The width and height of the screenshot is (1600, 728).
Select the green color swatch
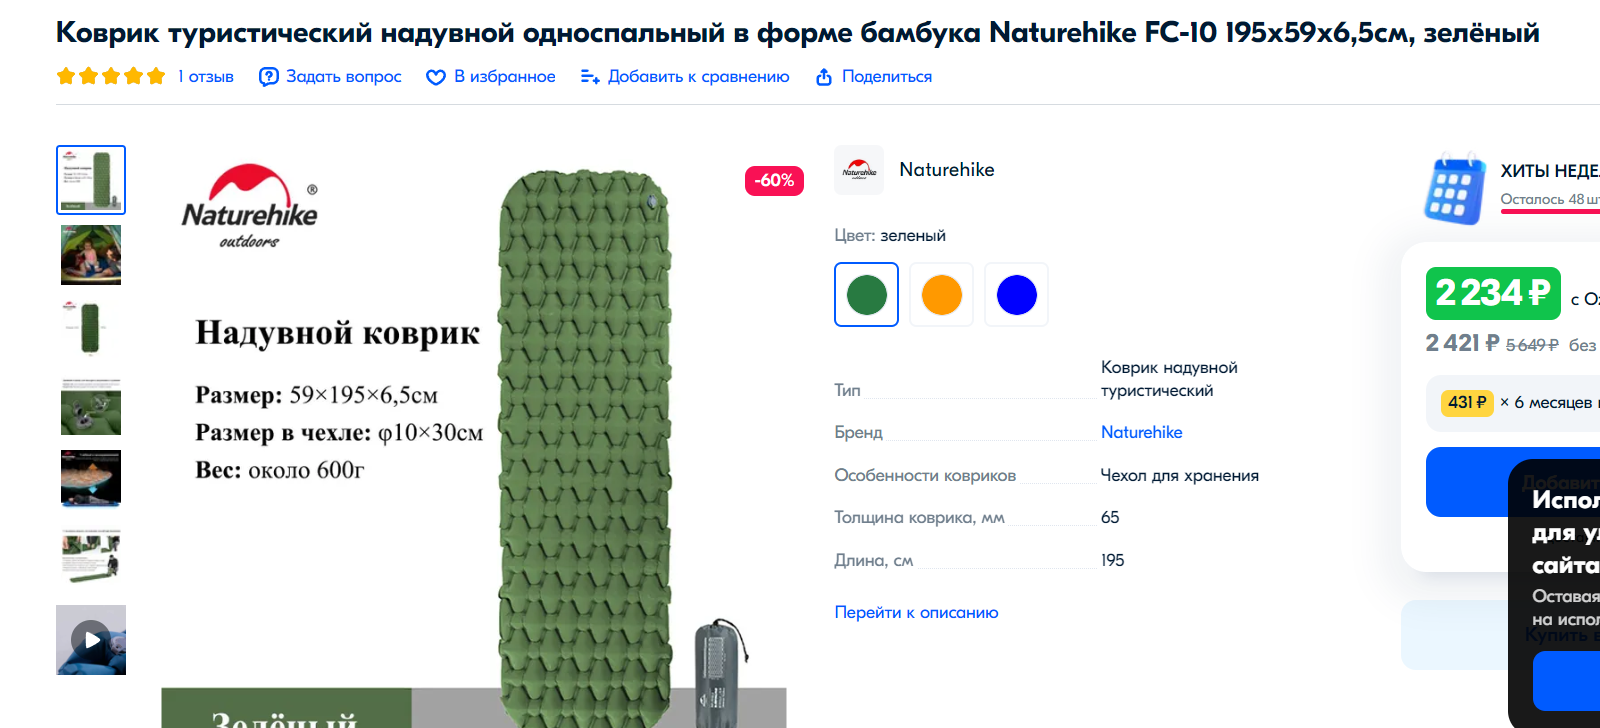click(867, 295)
